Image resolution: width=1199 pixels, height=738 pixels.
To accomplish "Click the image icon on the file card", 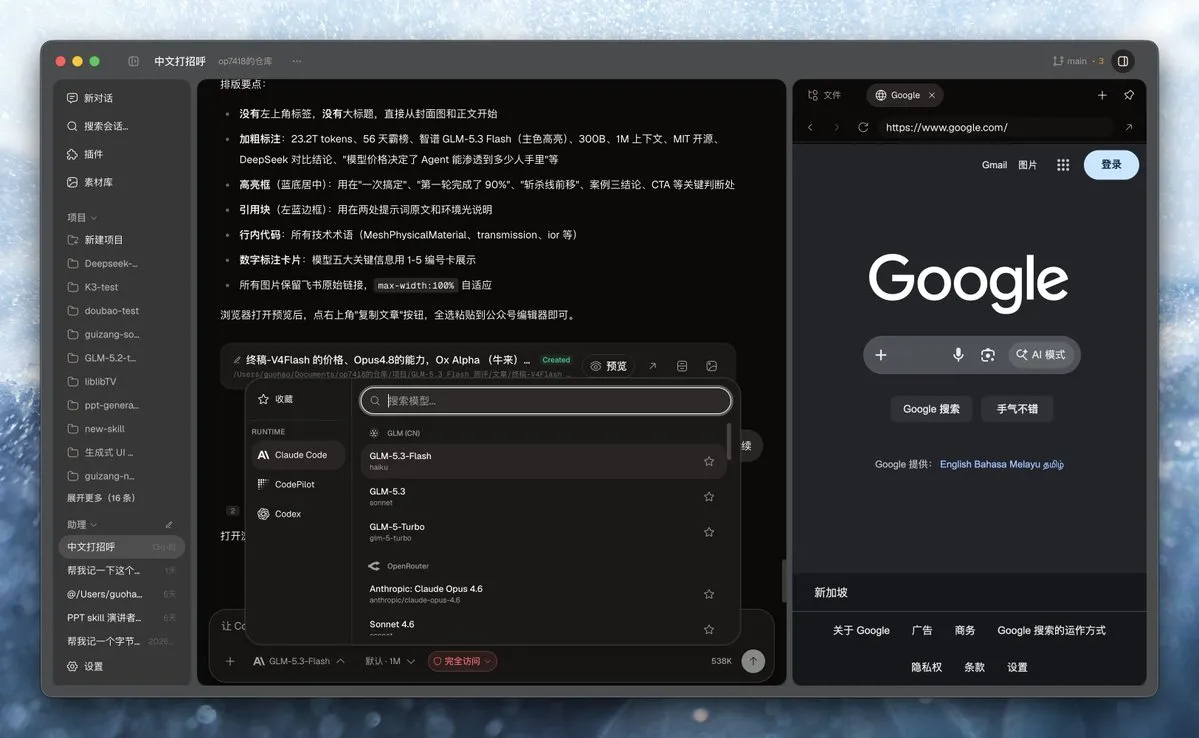I will click(712, 366).
